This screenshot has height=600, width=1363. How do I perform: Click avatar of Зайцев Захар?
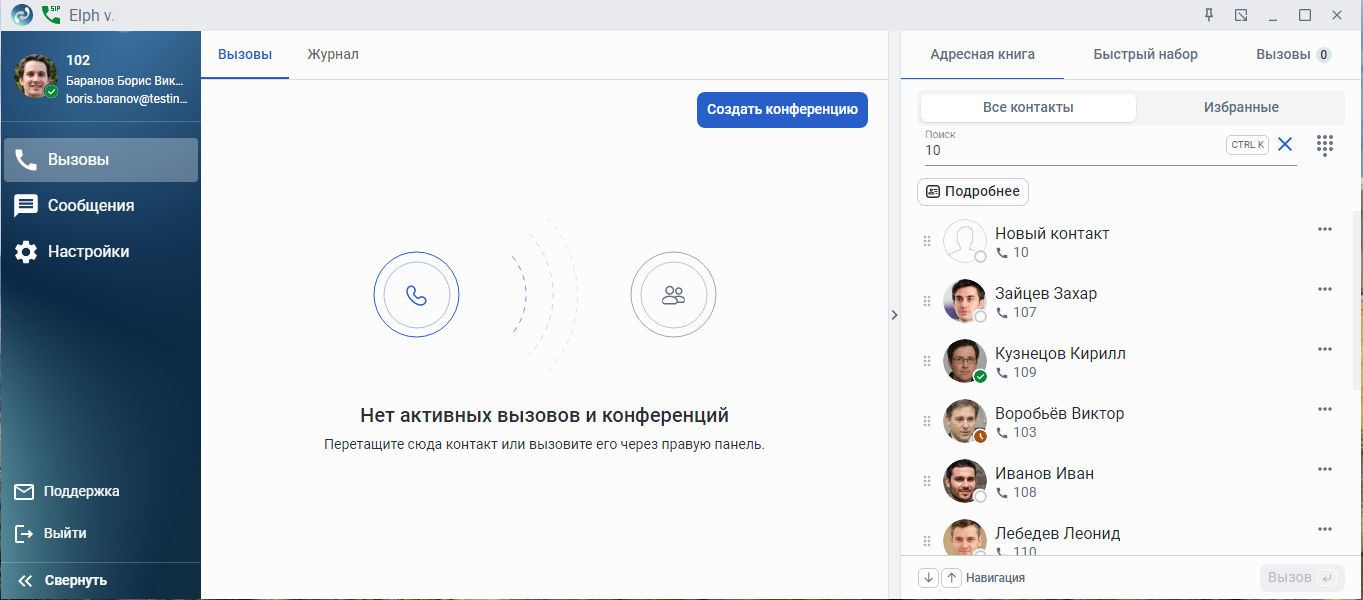coord(965,301)
